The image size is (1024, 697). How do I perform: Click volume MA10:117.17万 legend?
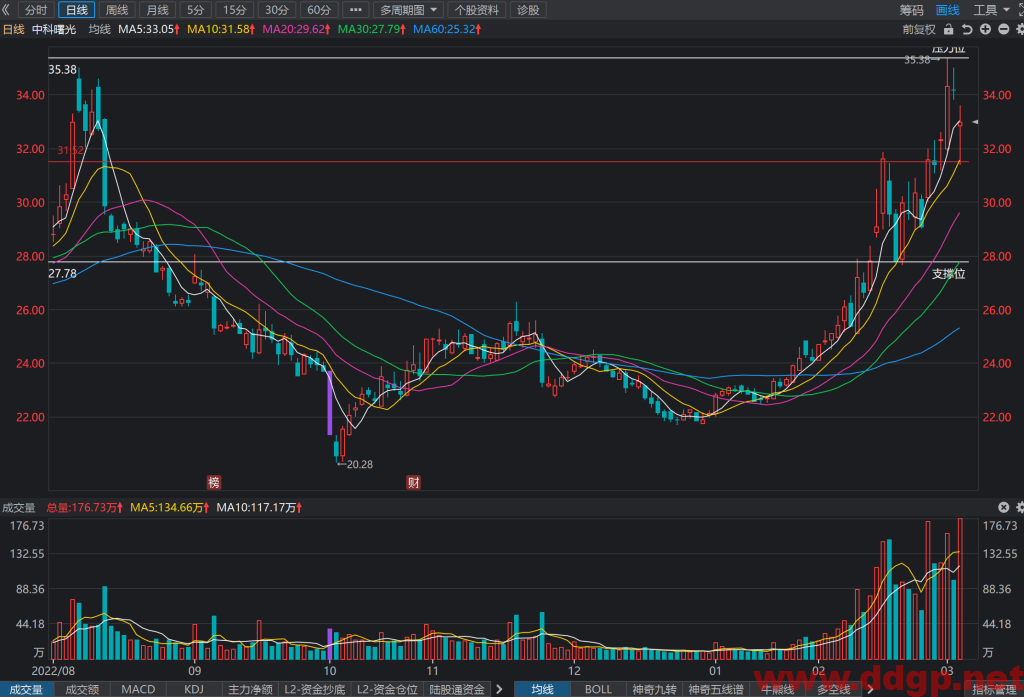[x=259, y=508]
